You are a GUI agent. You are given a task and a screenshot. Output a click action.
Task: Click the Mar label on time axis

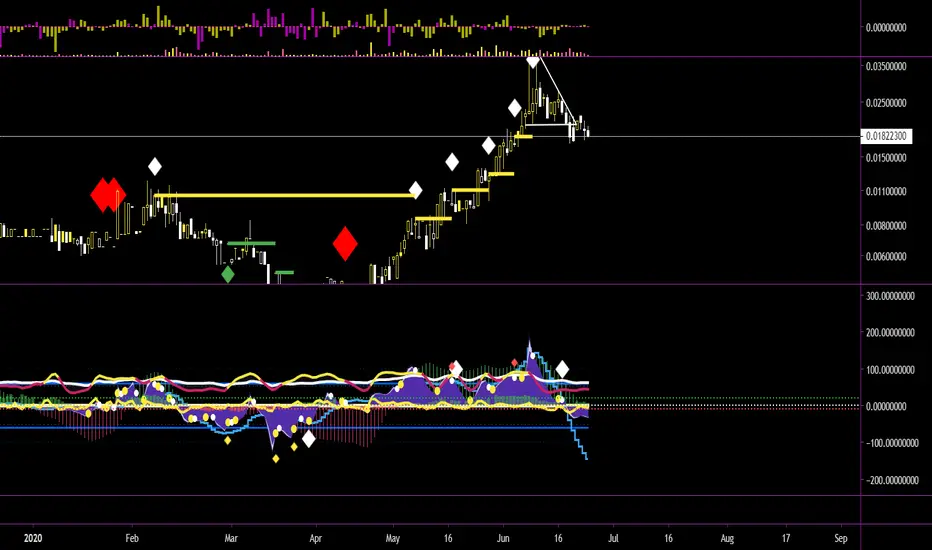pos(231,538)
